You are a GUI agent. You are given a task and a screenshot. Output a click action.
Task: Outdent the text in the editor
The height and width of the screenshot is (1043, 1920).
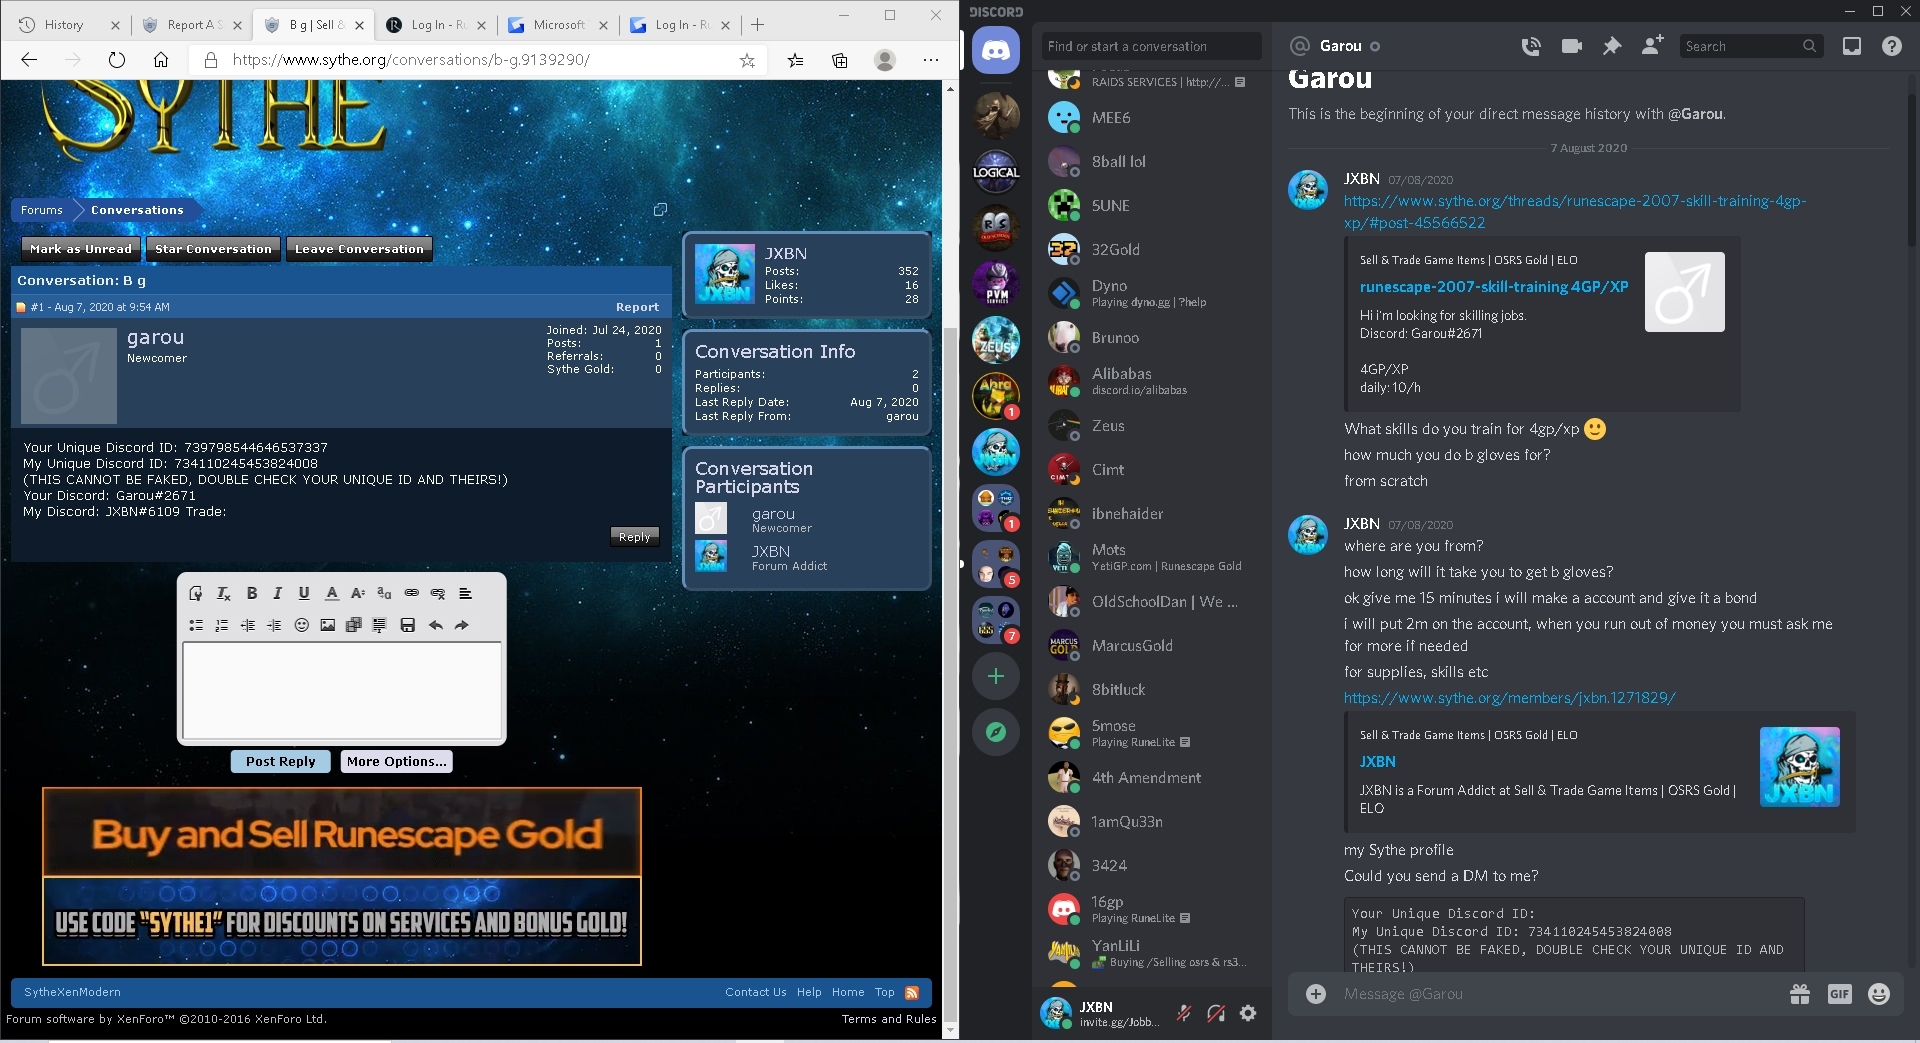[x=248, y=625]
